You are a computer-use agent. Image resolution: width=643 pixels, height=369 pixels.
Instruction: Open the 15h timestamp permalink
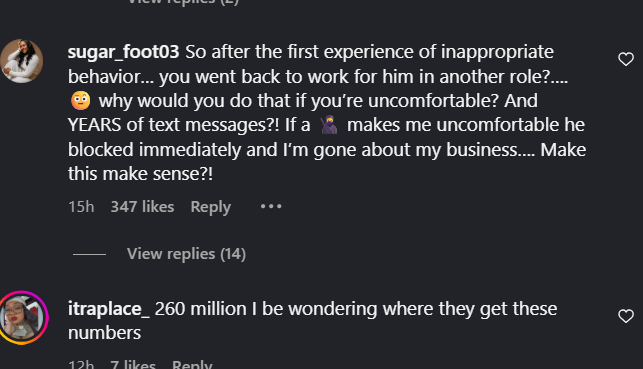coord(81,207)
